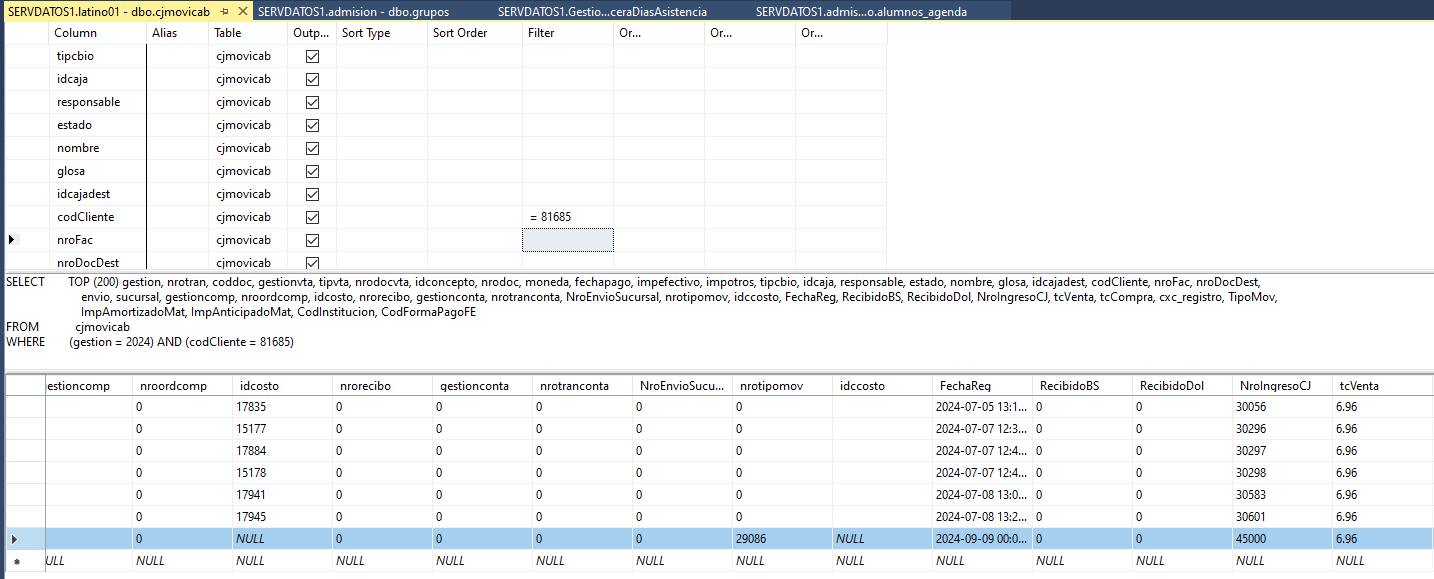Screen dimensions: 1434x579
Task: Select the codCliente column name cell
Action: (x=98, y=217)
